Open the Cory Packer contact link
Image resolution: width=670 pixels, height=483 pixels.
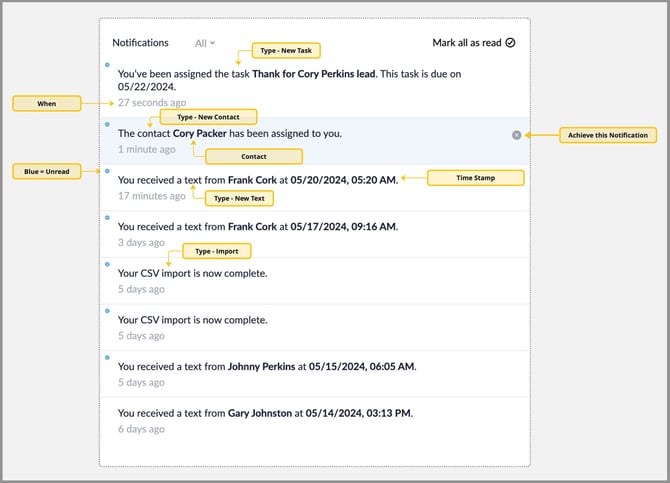[204, 133]
